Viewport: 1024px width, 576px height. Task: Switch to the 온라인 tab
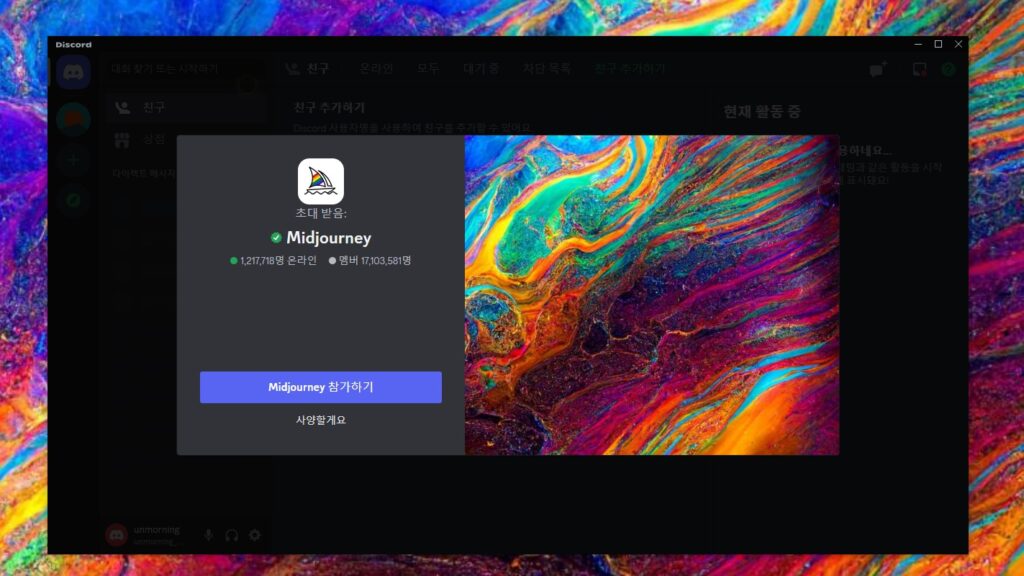(x=376, y=69)
